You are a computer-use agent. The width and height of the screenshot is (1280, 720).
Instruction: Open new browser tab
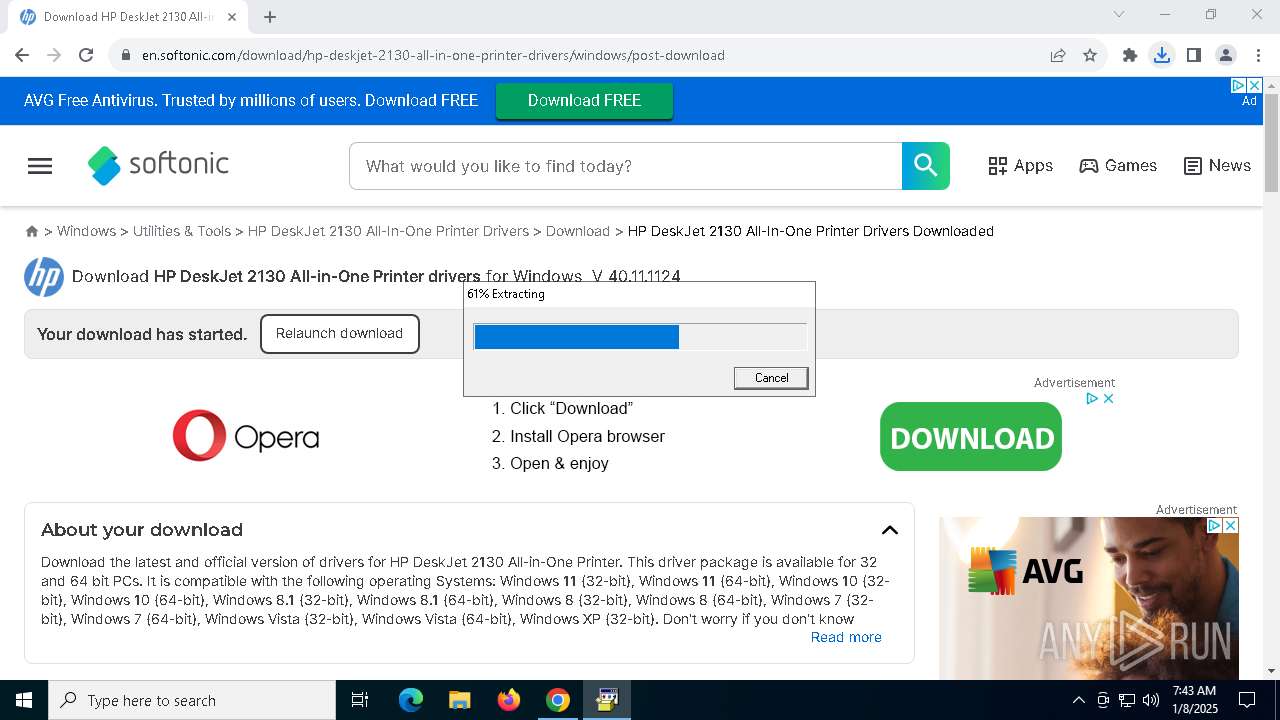coord(270,16)
